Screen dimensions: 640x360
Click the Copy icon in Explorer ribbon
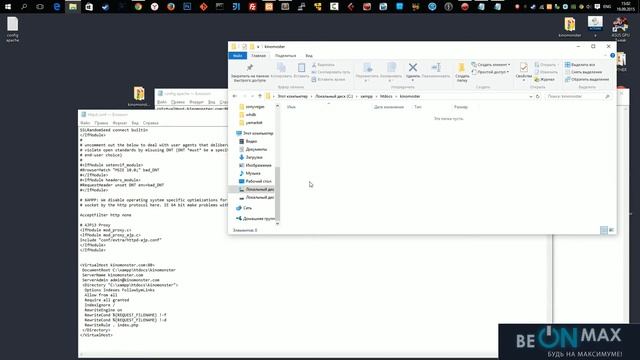281,68
